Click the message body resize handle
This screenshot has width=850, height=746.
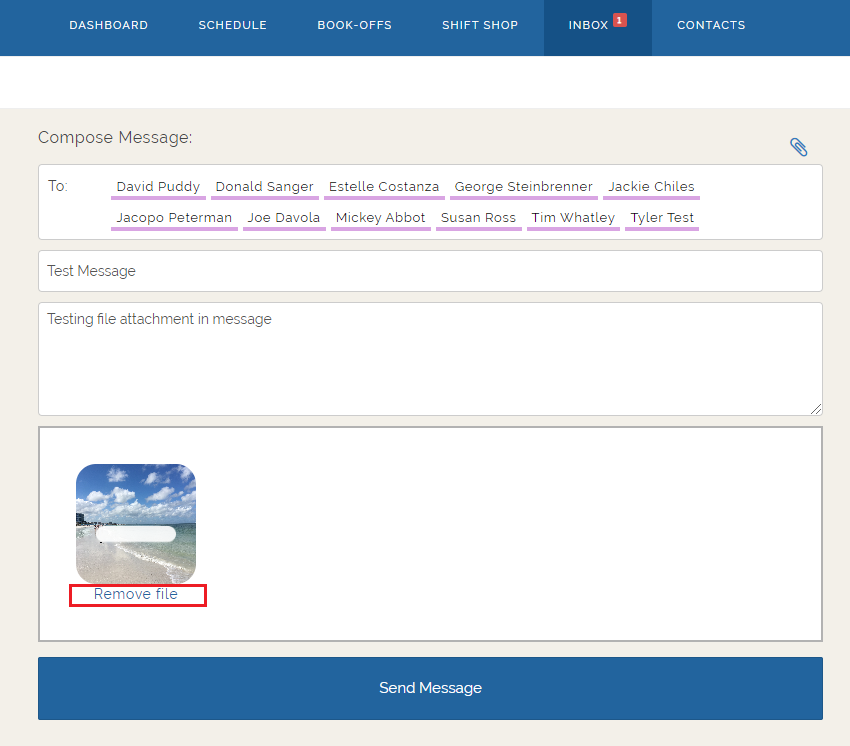(x=816, y=409)
